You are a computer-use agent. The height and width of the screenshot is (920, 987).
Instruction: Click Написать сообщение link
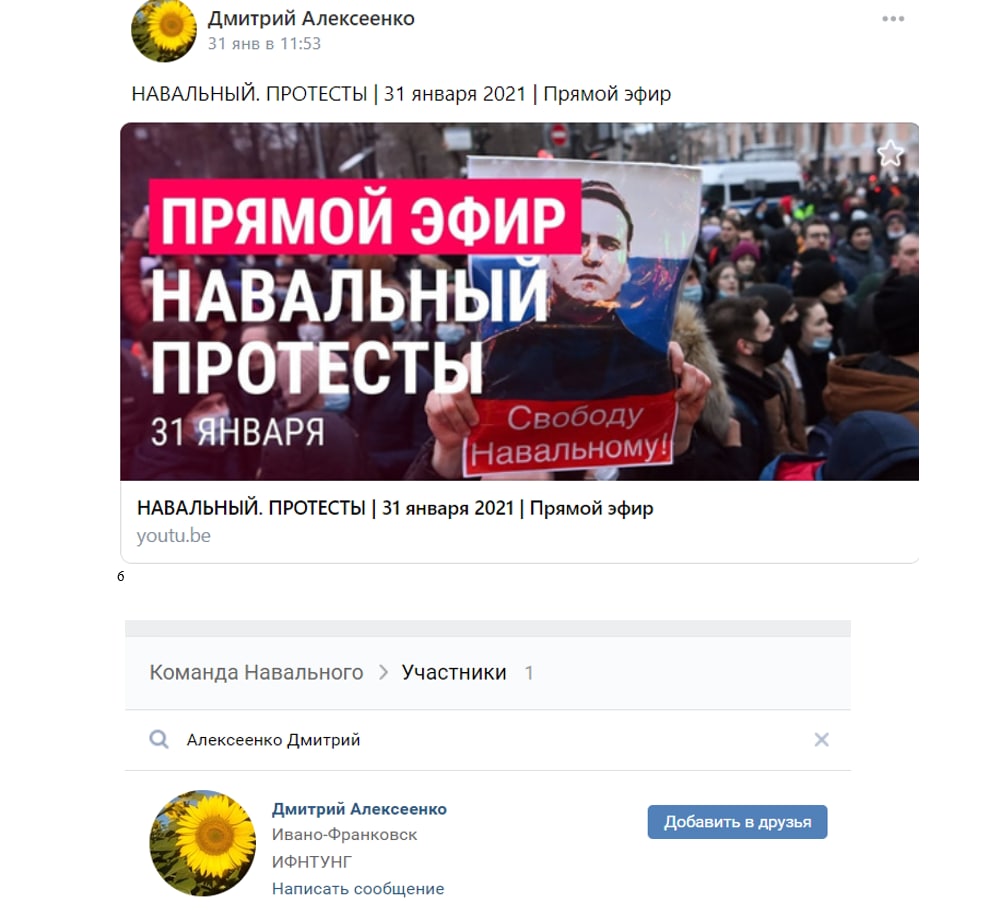pos(358,889)
